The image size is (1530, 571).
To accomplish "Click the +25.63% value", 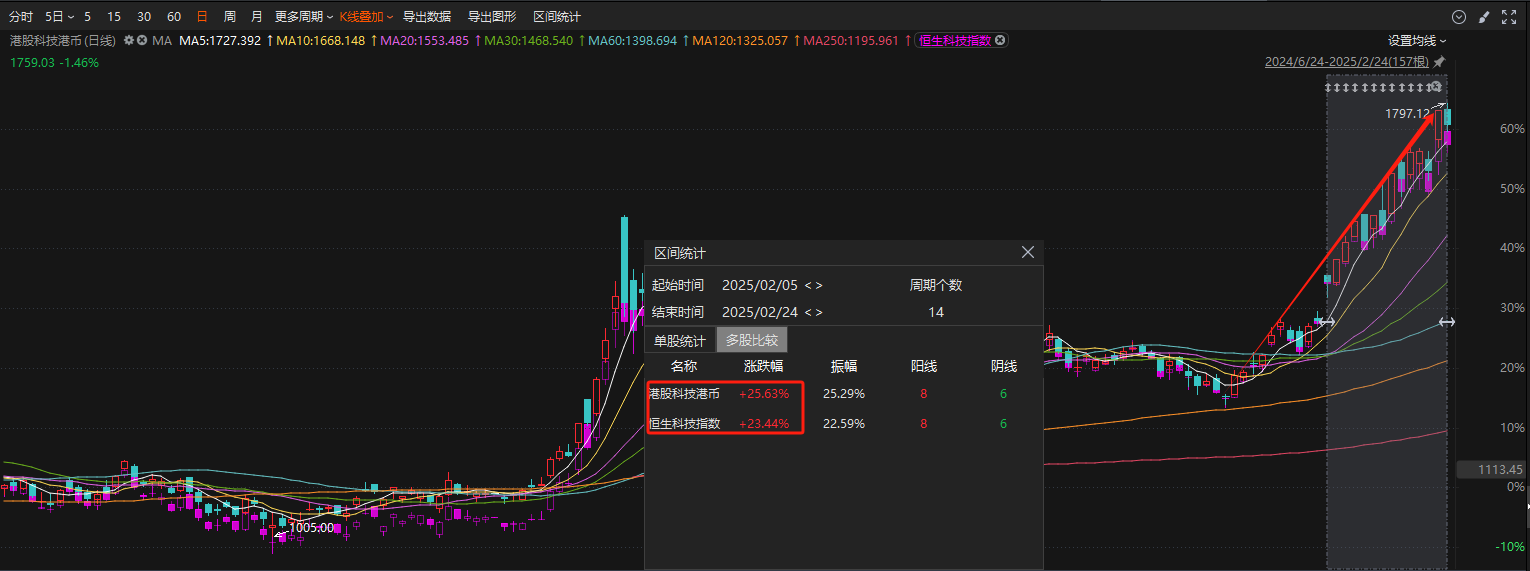I will 764,394.
